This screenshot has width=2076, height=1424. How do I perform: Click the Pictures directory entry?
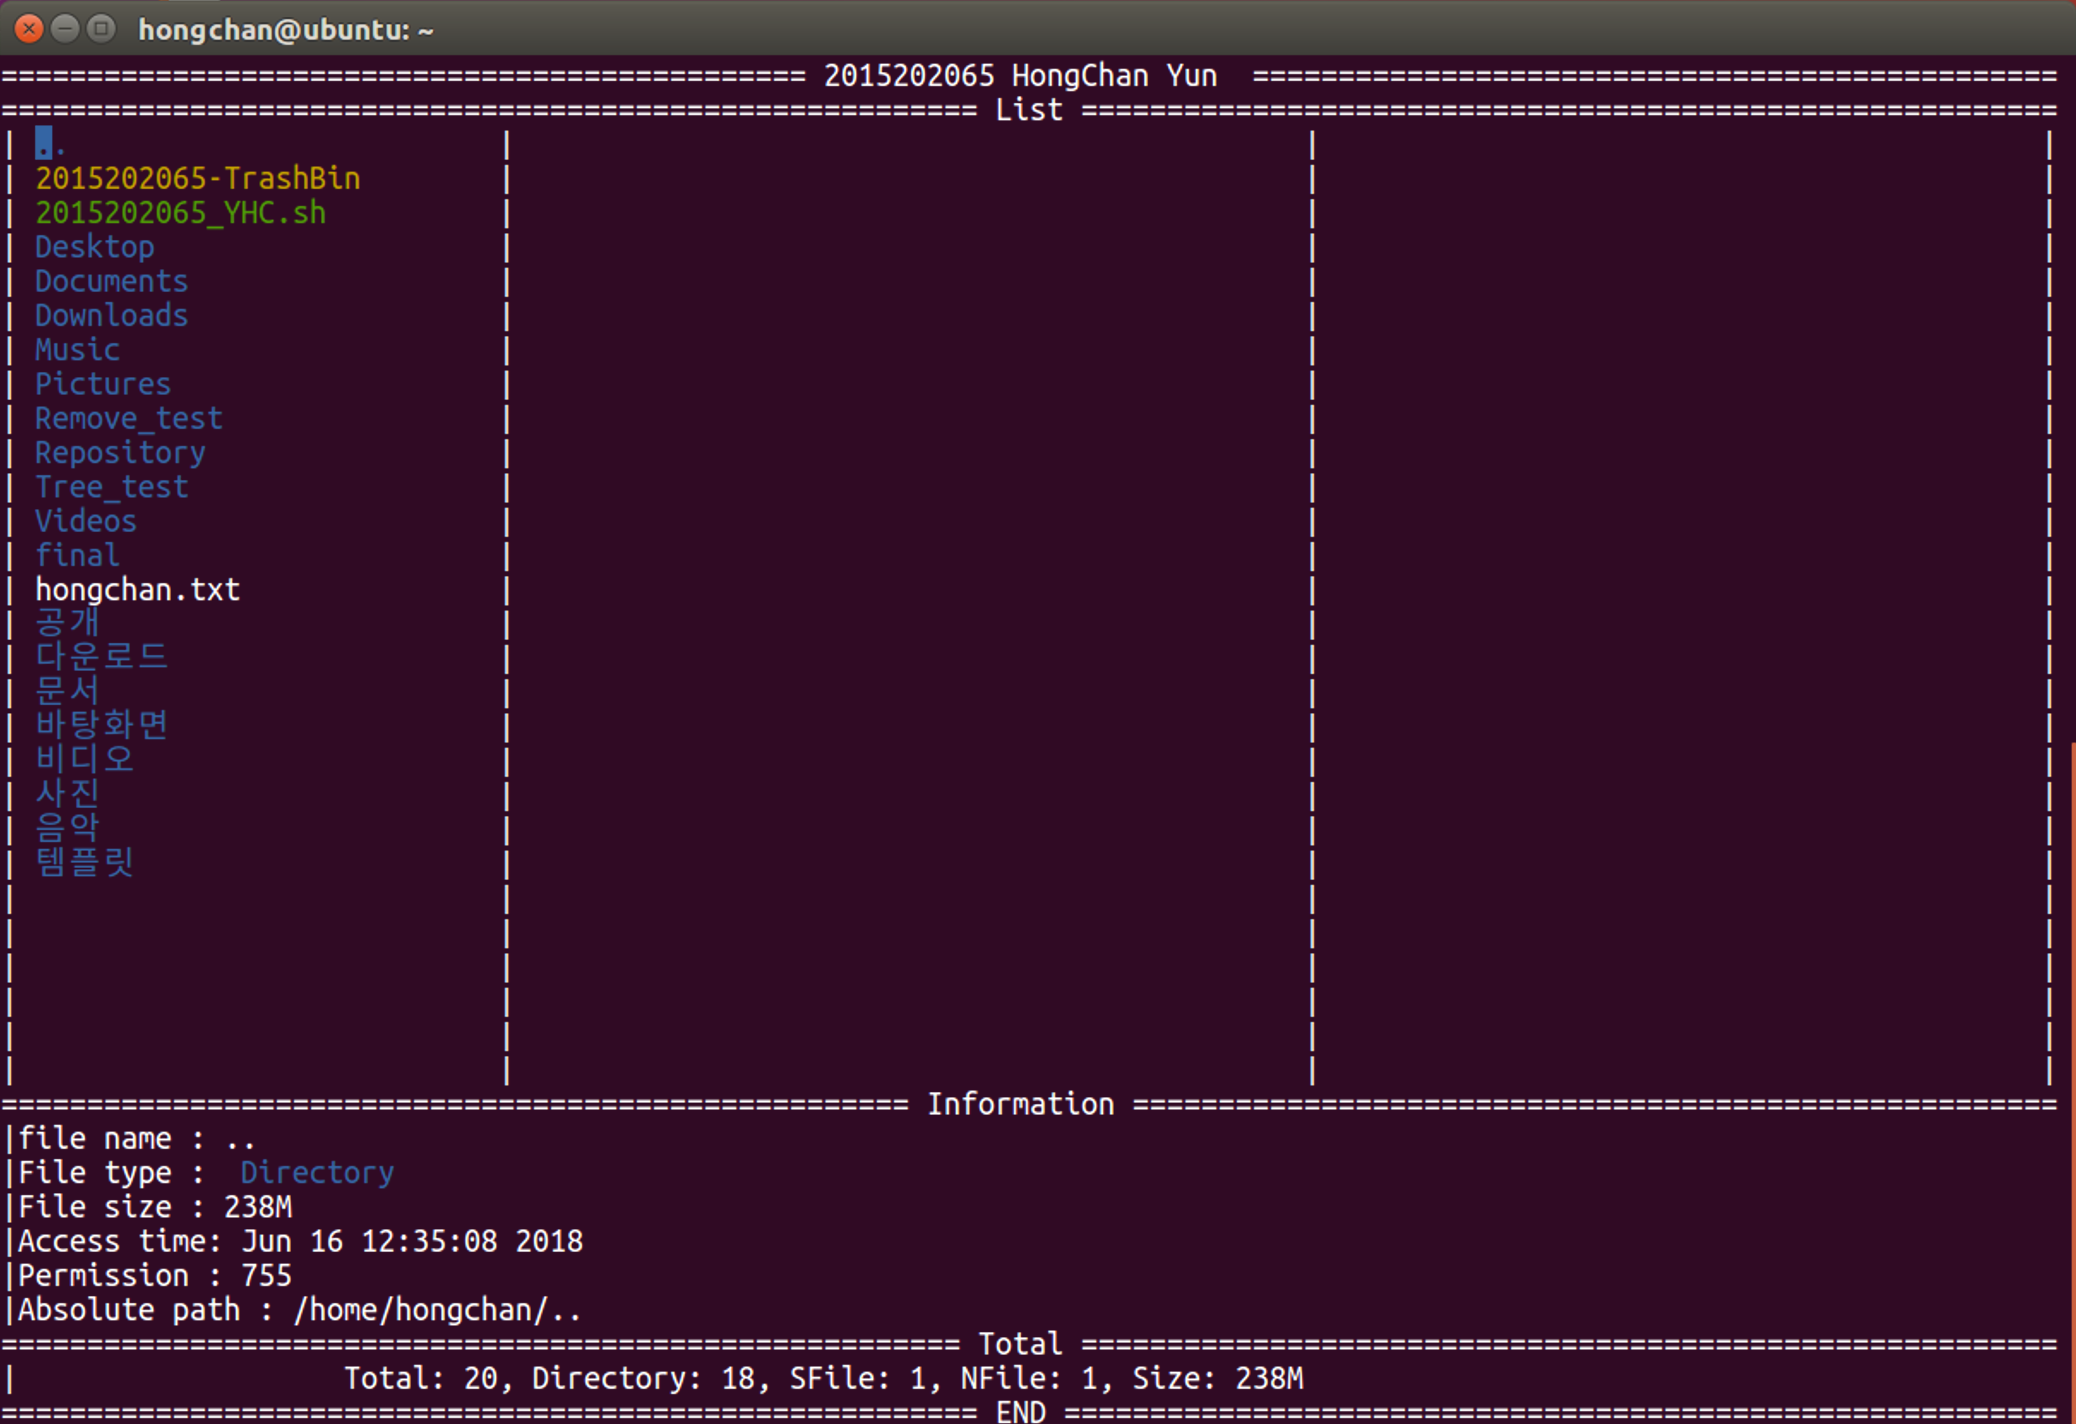click(103, 384)
